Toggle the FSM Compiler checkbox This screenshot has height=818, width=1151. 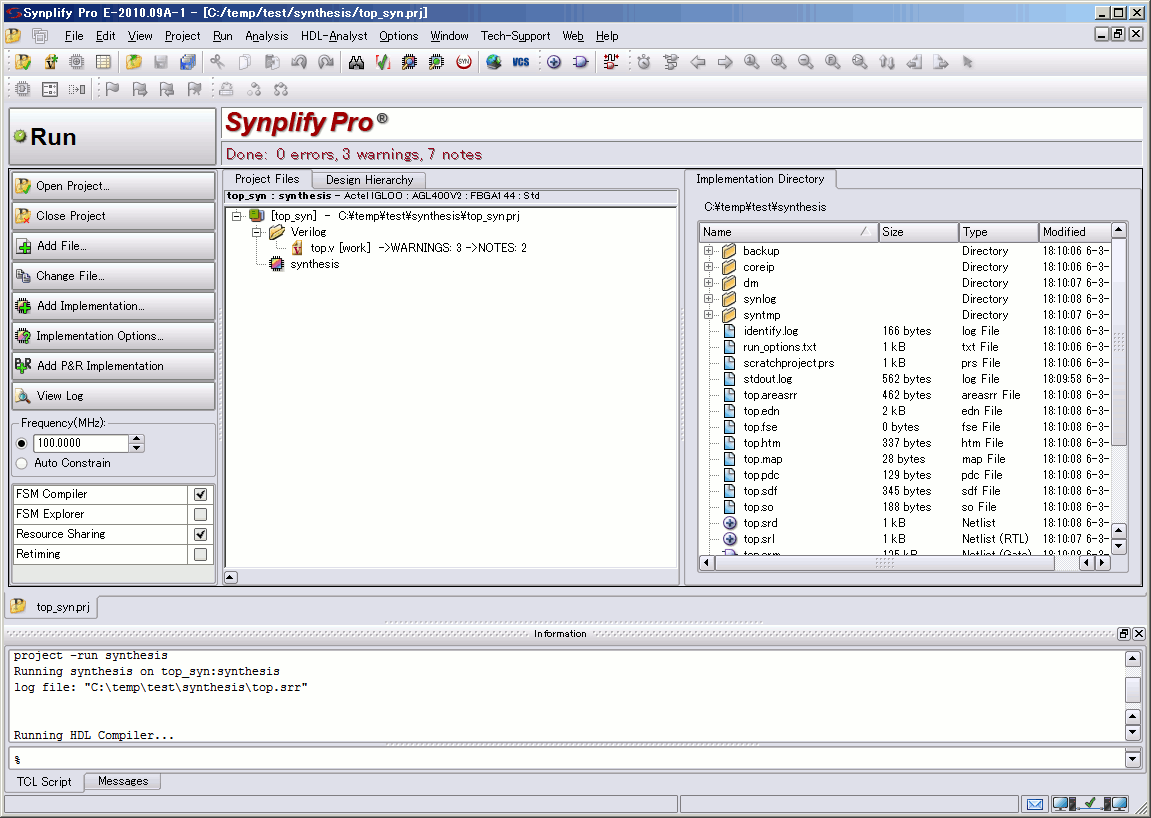coord(200,494)
